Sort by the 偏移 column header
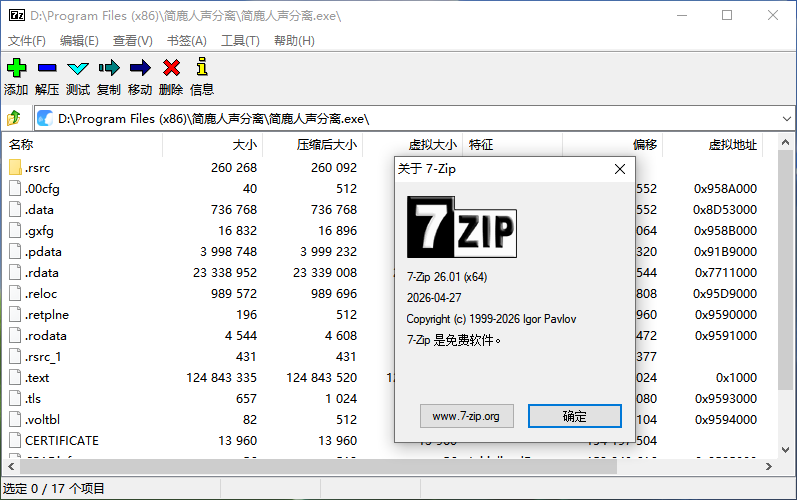Screen dimensions: 797x500 tap(612, 145)
